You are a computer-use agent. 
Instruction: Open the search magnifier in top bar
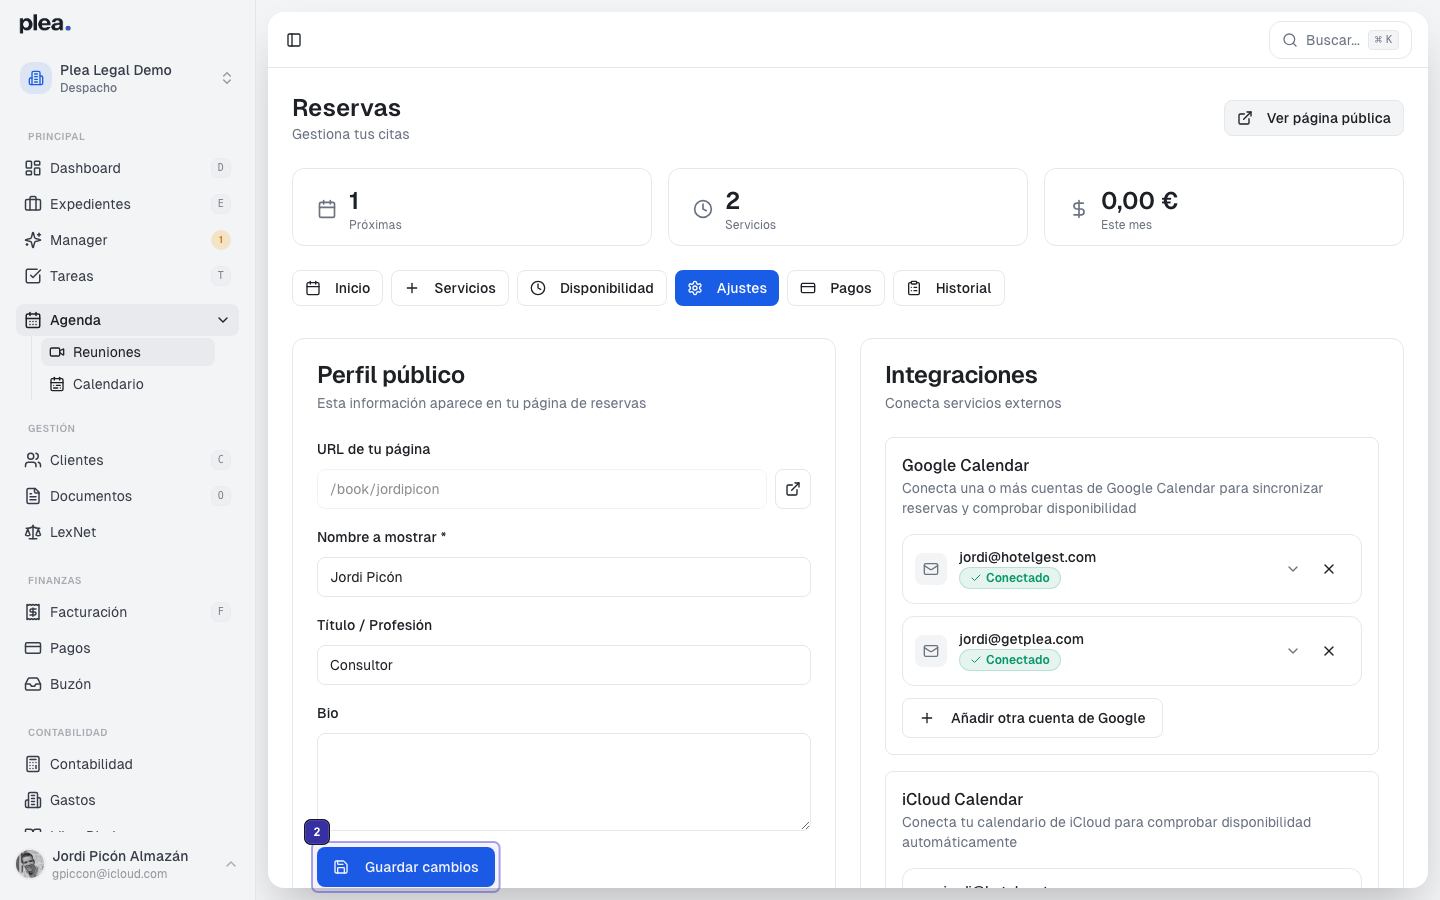(1291, 40)
